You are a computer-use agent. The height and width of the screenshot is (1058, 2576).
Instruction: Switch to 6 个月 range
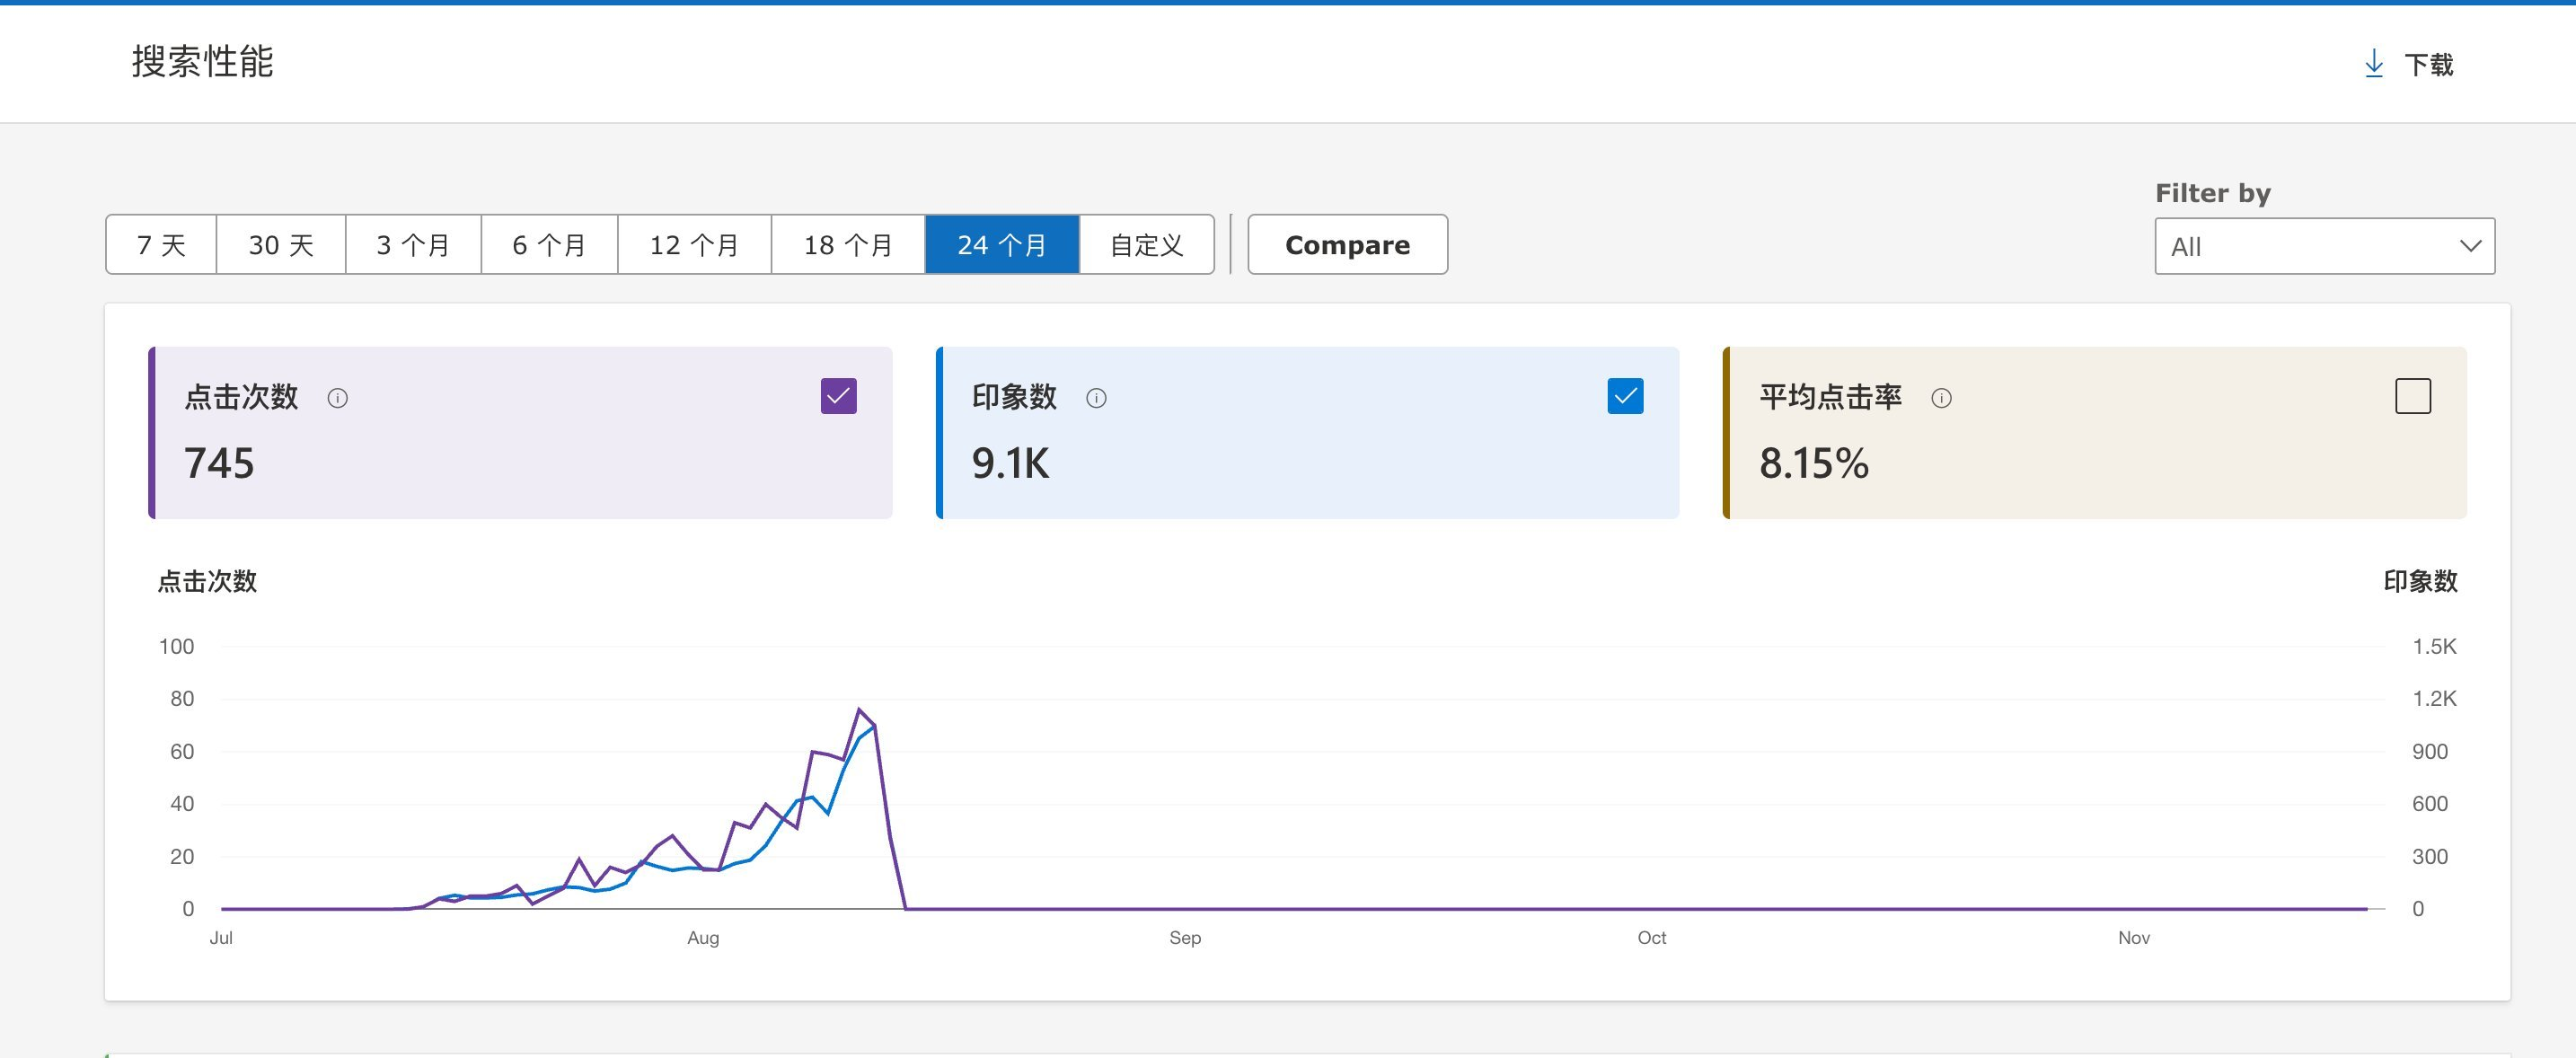(549, 244)
